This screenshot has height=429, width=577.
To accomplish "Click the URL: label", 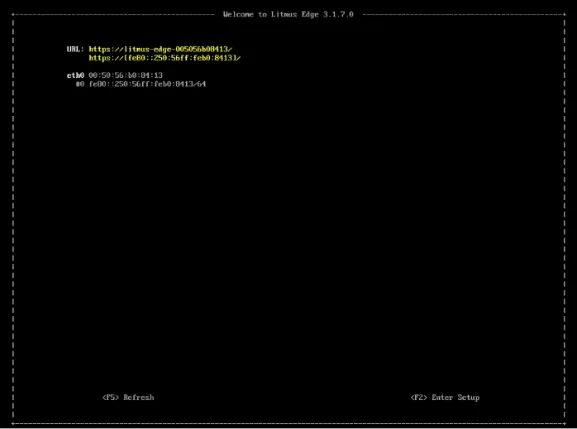I will [75, 49].
